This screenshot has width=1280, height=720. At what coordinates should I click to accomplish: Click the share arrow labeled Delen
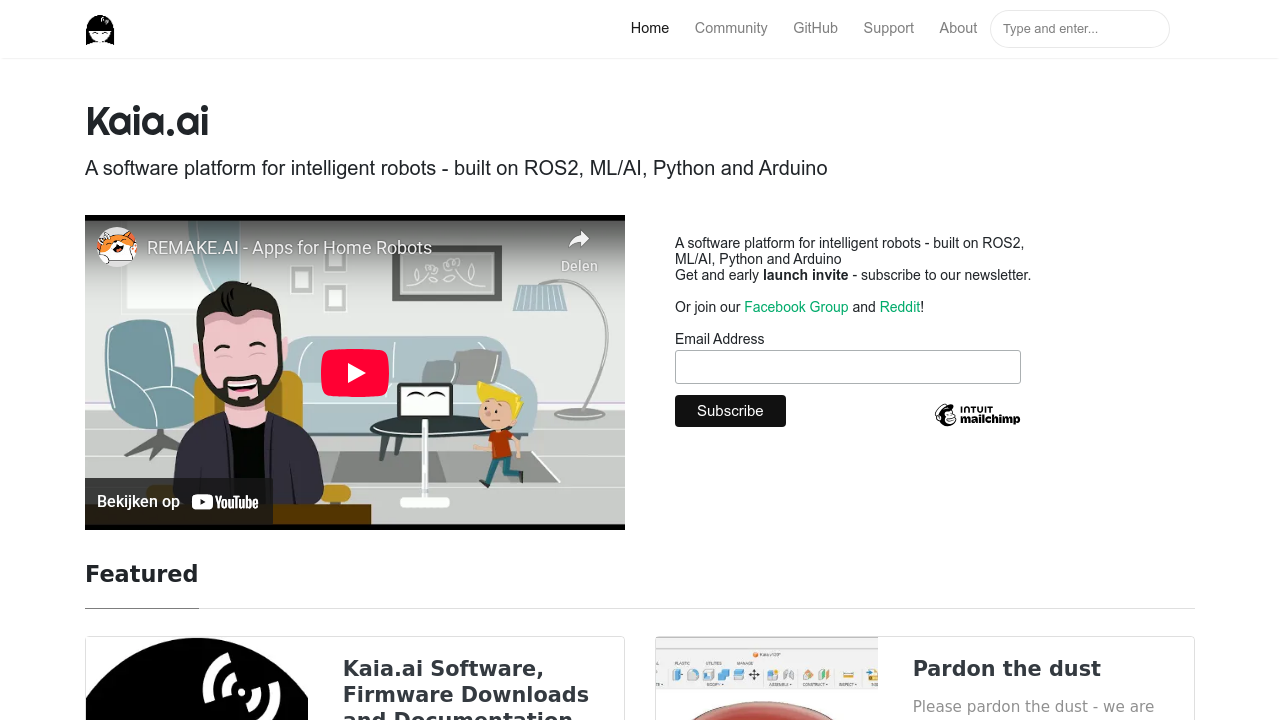coord(579,239)
